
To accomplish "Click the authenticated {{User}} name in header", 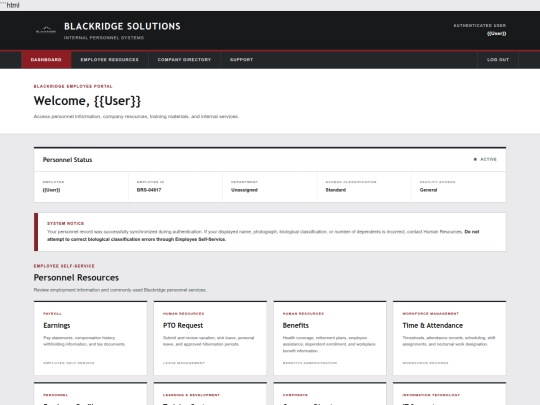I will tap(496, 33).
